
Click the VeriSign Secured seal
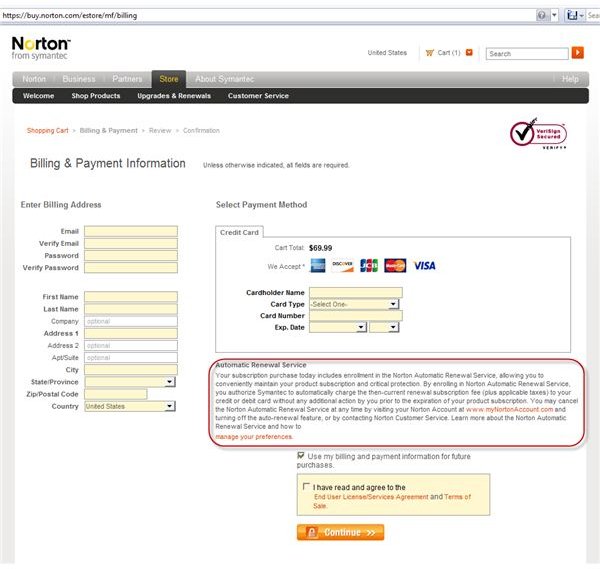point(538,134)
